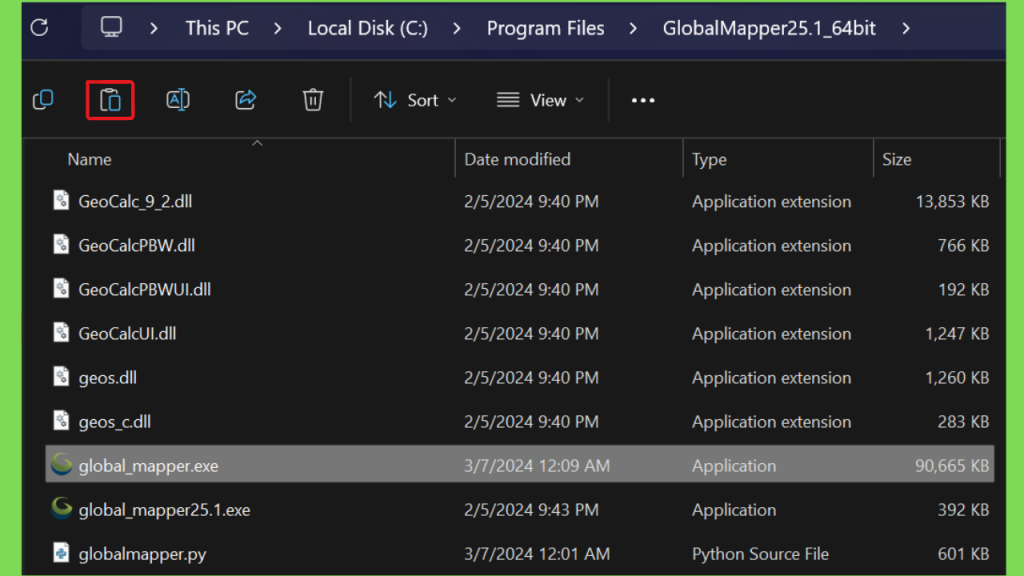The image size is (1024, 576).
Task: Click the Copy icon in toolbar
Action: (x=43, y=100)
